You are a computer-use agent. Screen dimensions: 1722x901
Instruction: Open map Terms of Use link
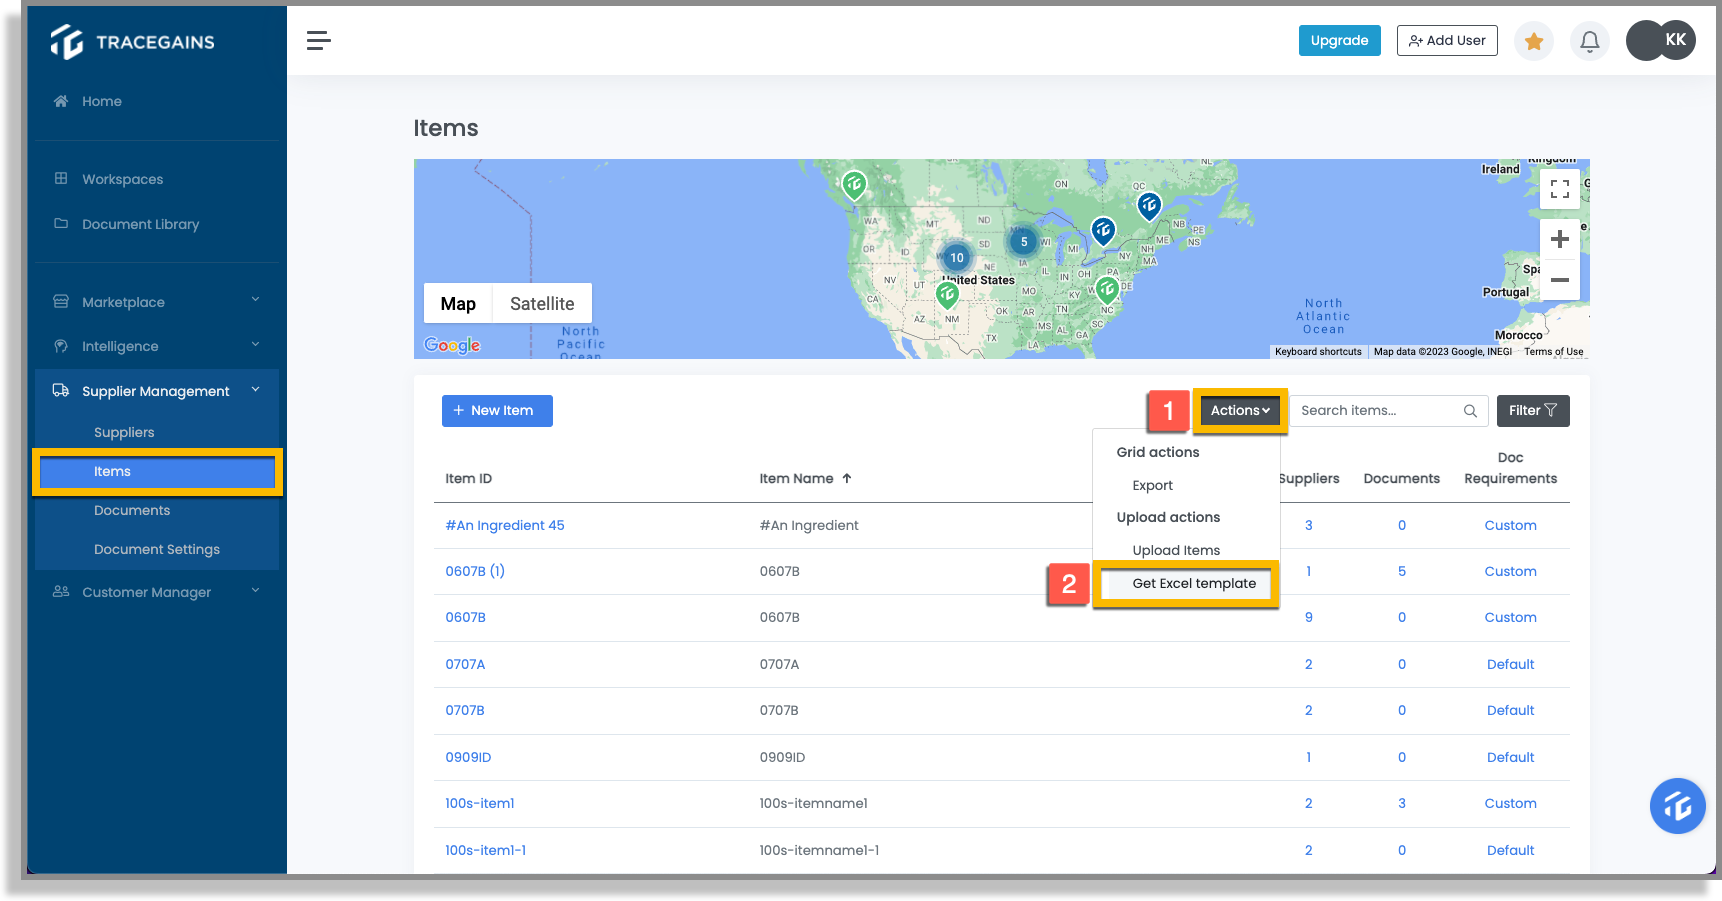1553,352
